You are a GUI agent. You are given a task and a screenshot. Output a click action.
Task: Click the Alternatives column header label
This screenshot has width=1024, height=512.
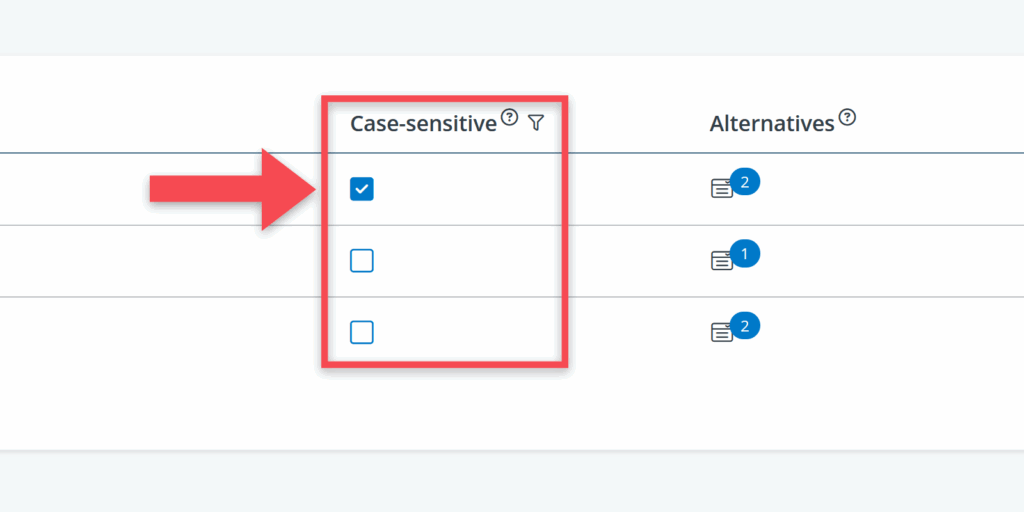point(771,124)
